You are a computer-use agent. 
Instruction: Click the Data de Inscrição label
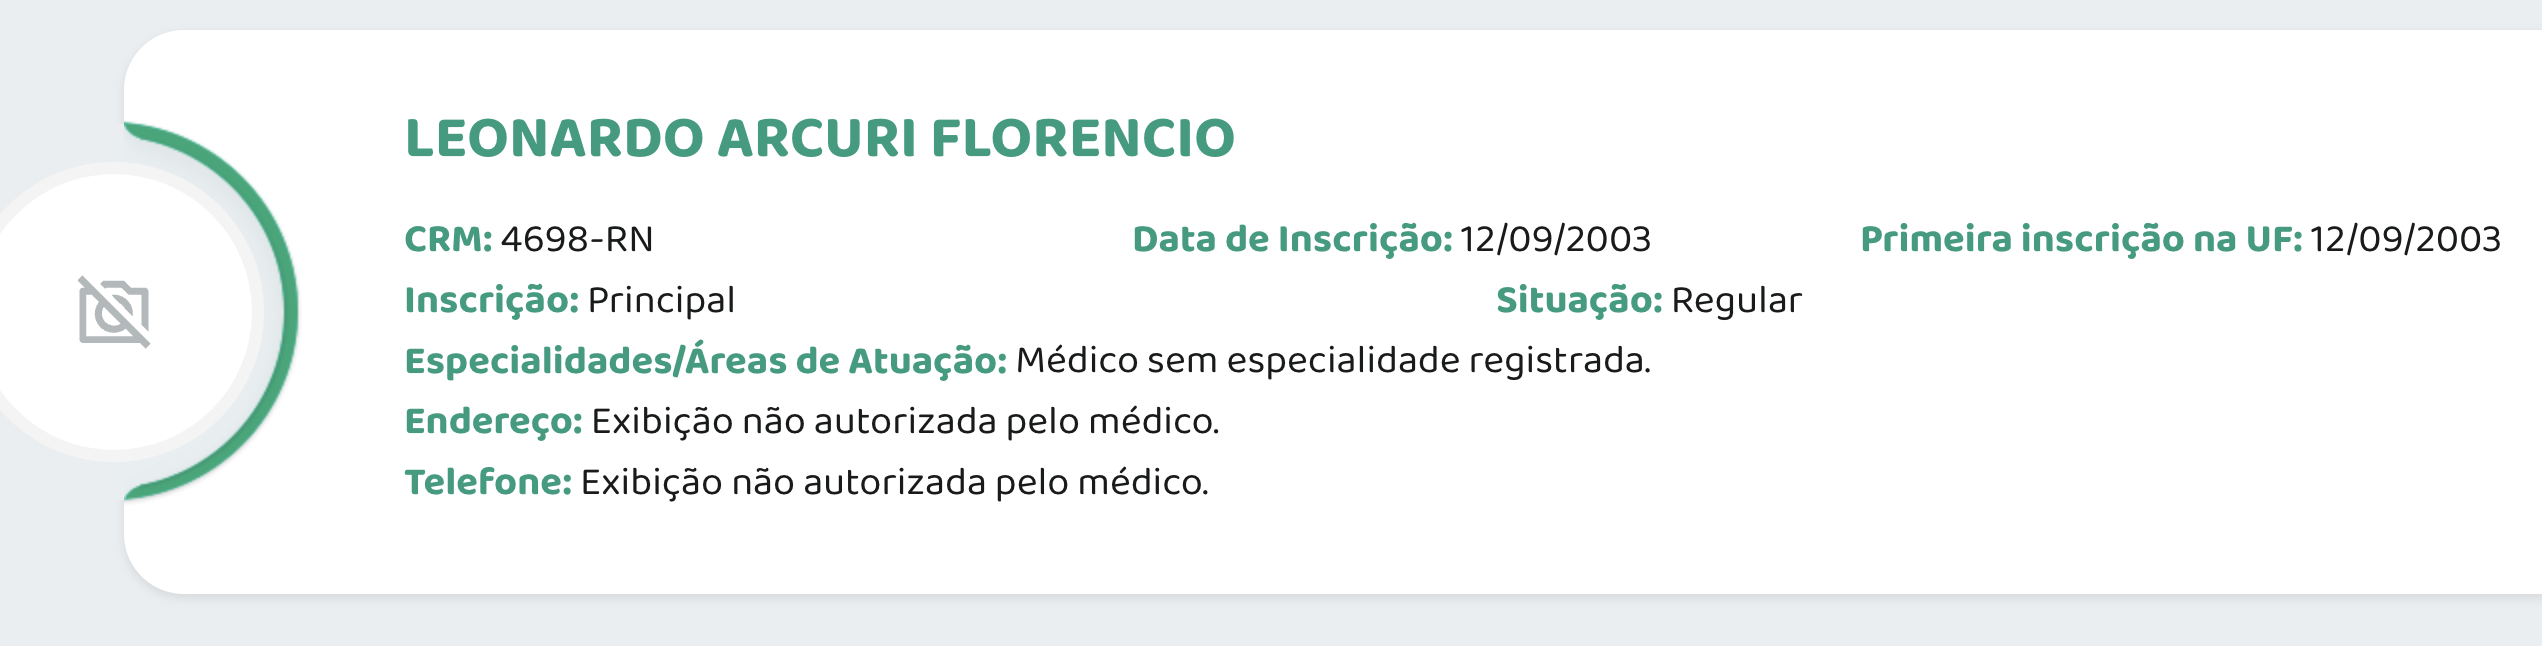click(1291, 240)
